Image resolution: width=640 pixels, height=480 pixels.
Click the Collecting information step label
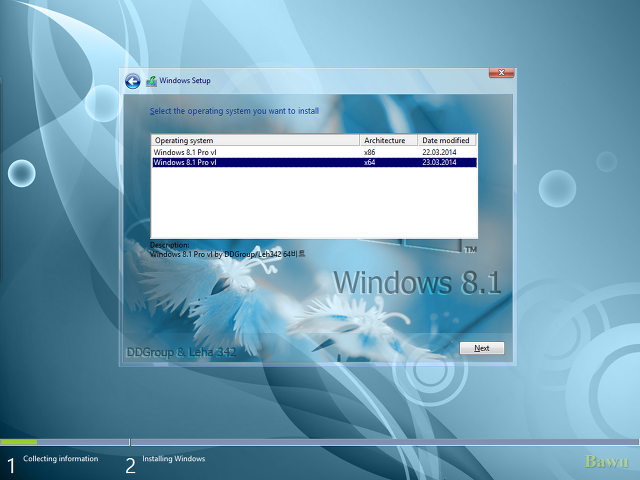click(x=61, y=459)
